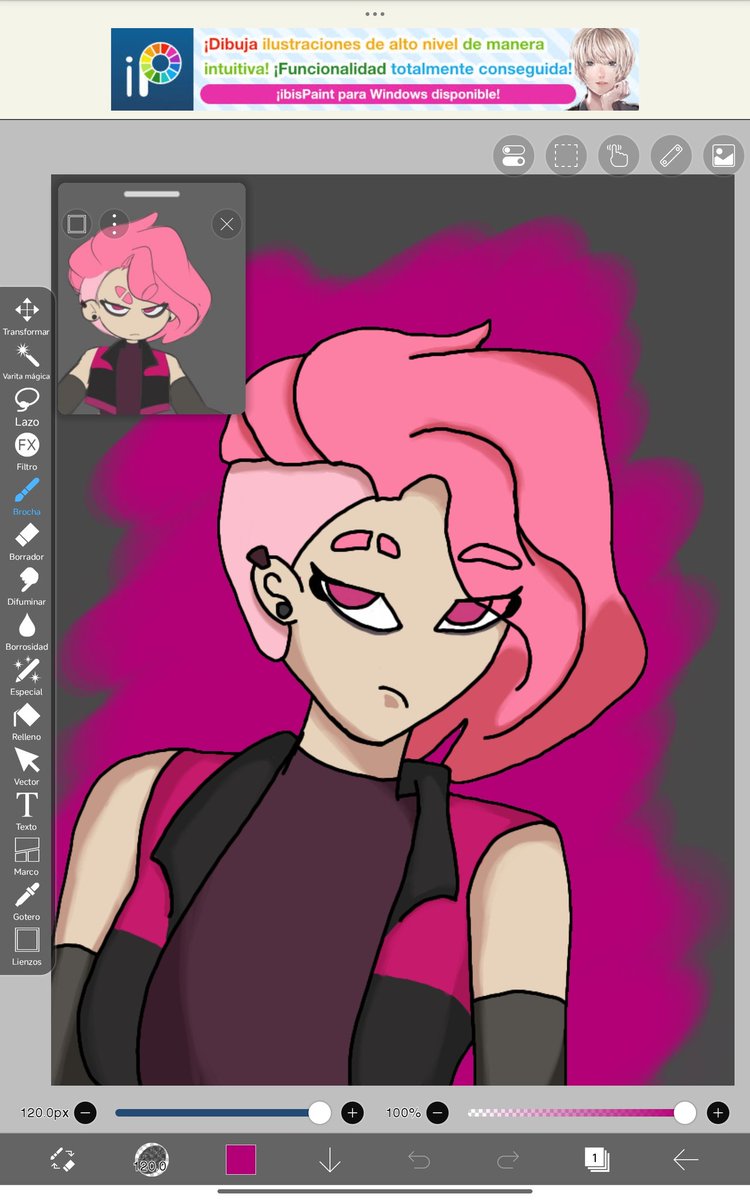The image size is (750, 1200).
Task: Select the Gotero eyedropper tool
Action: [26, 901]
